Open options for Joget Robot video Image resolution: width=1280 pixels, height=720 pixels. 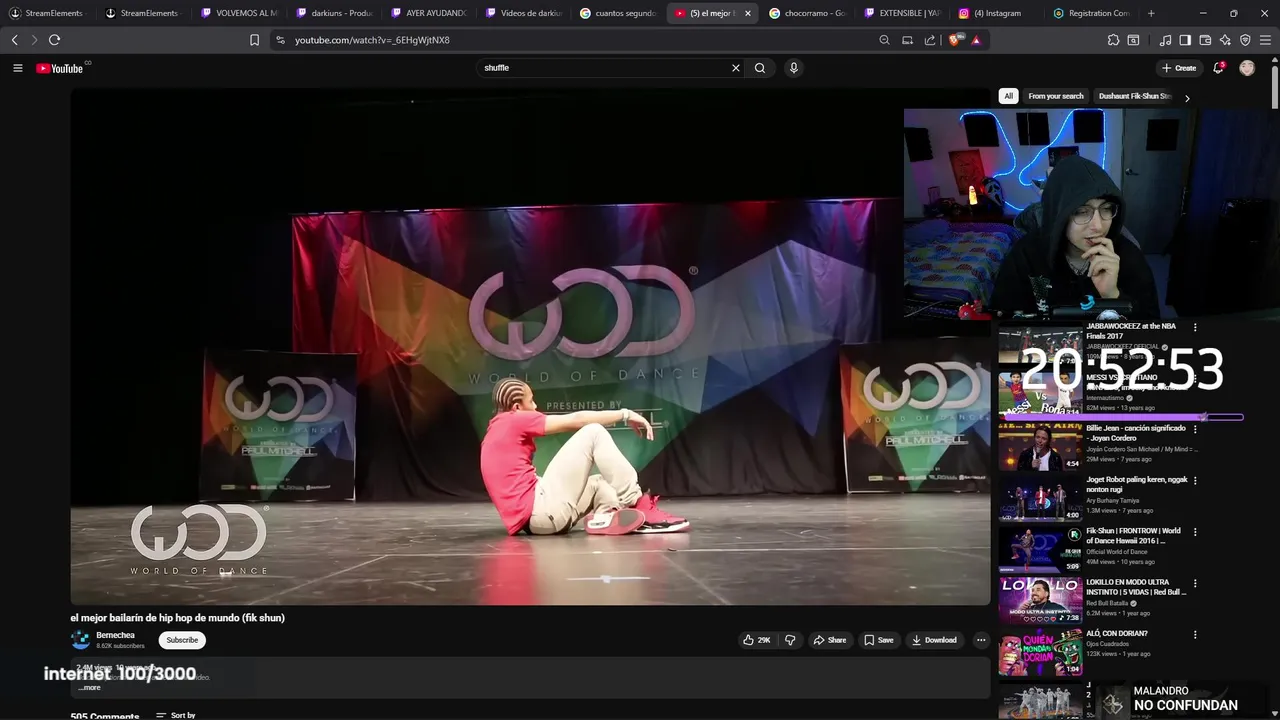pos(1194,480)
